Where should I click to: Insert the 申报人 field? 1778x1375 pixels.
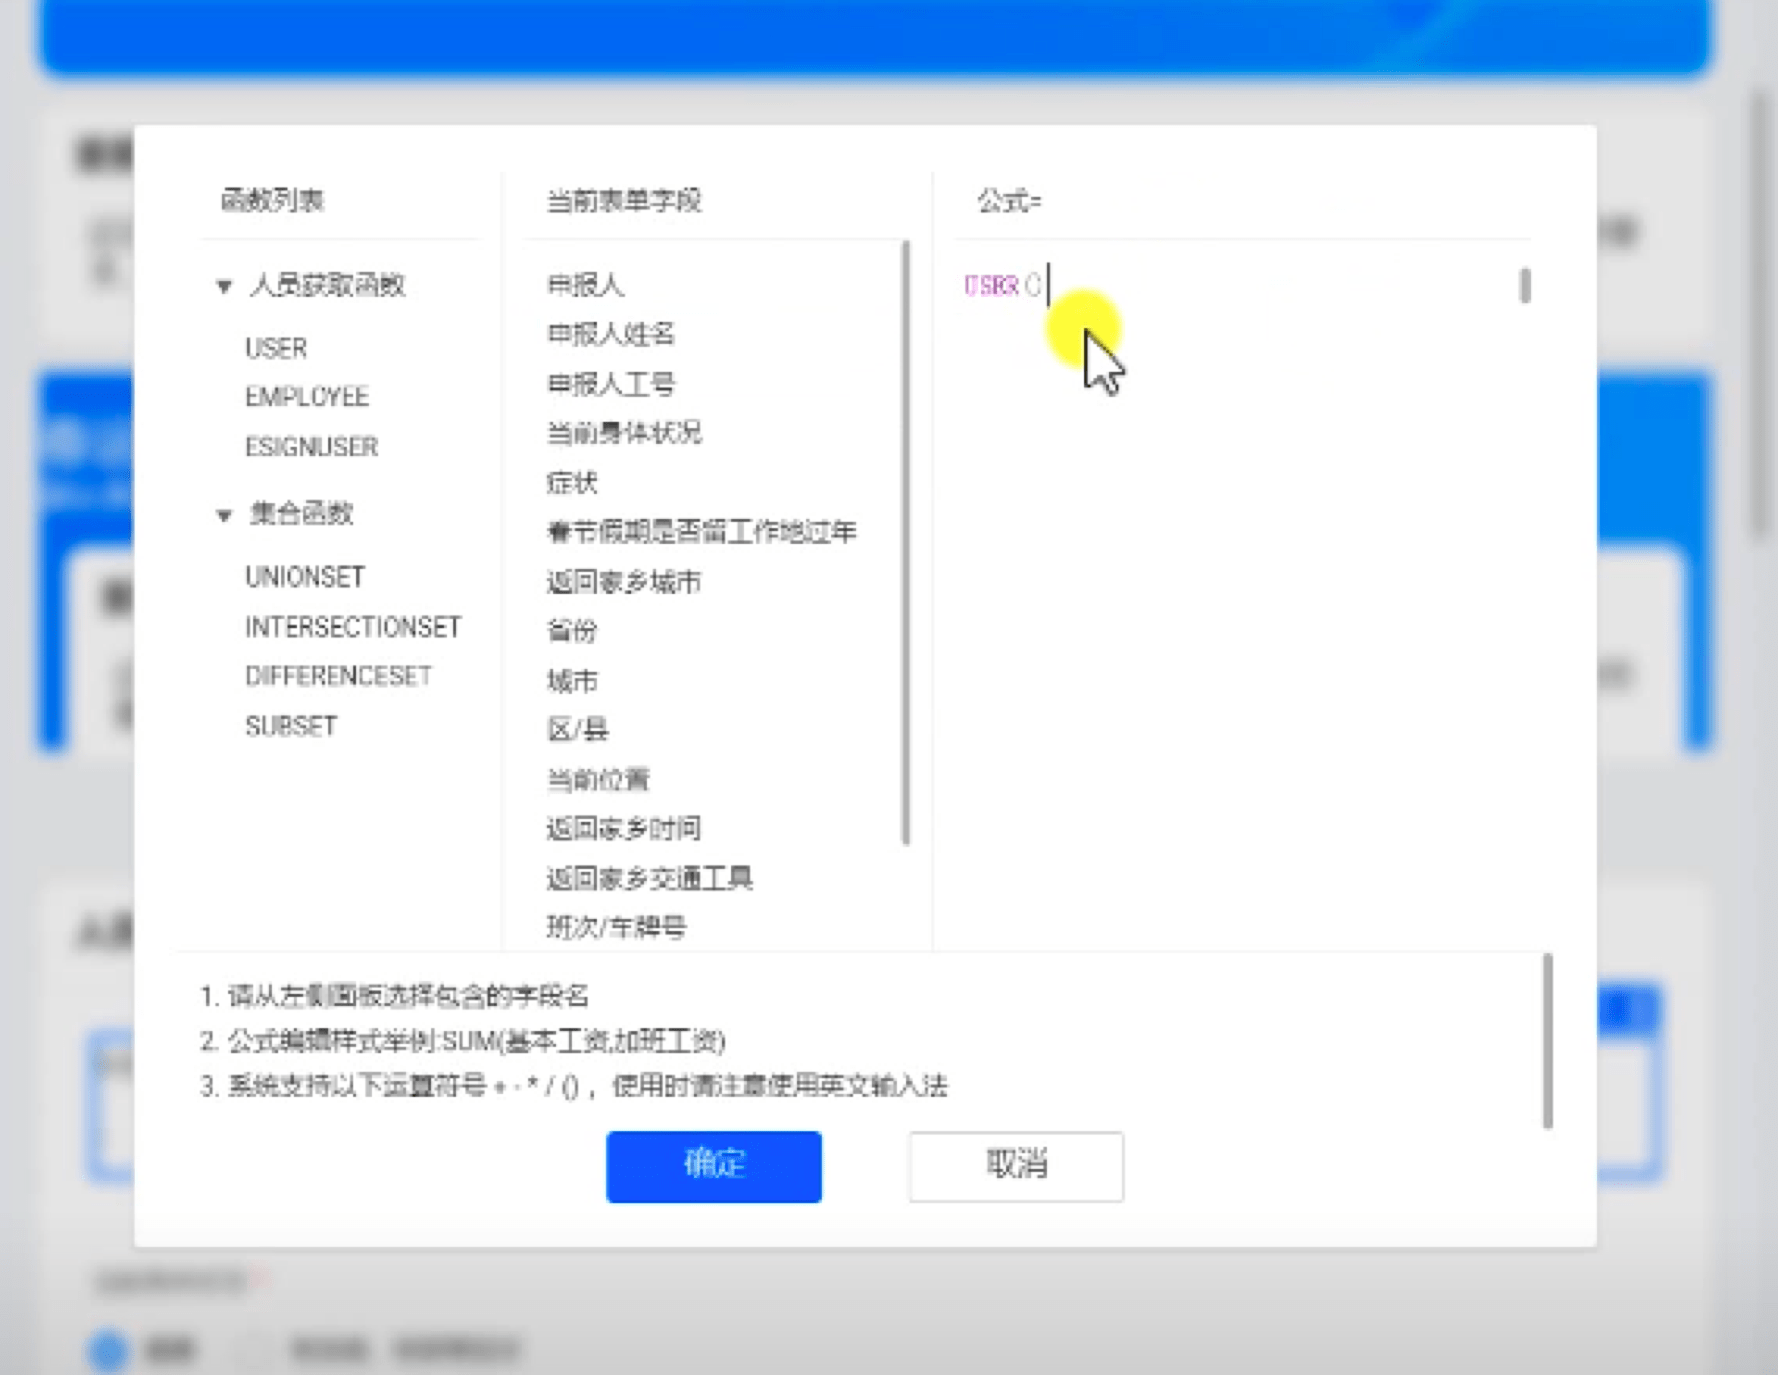tap(585, 285)
